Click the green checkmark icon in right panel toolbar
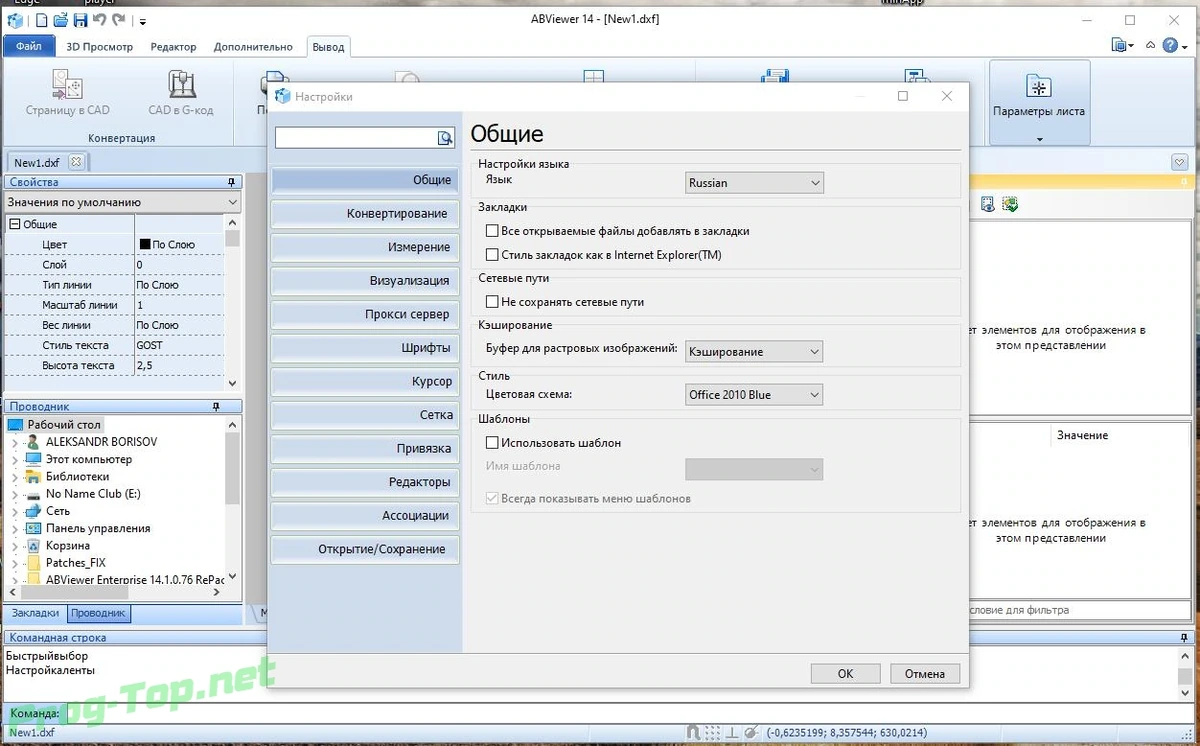Screen dimensions: 1200x746 pyautogui.click(x=1010, y=204)
